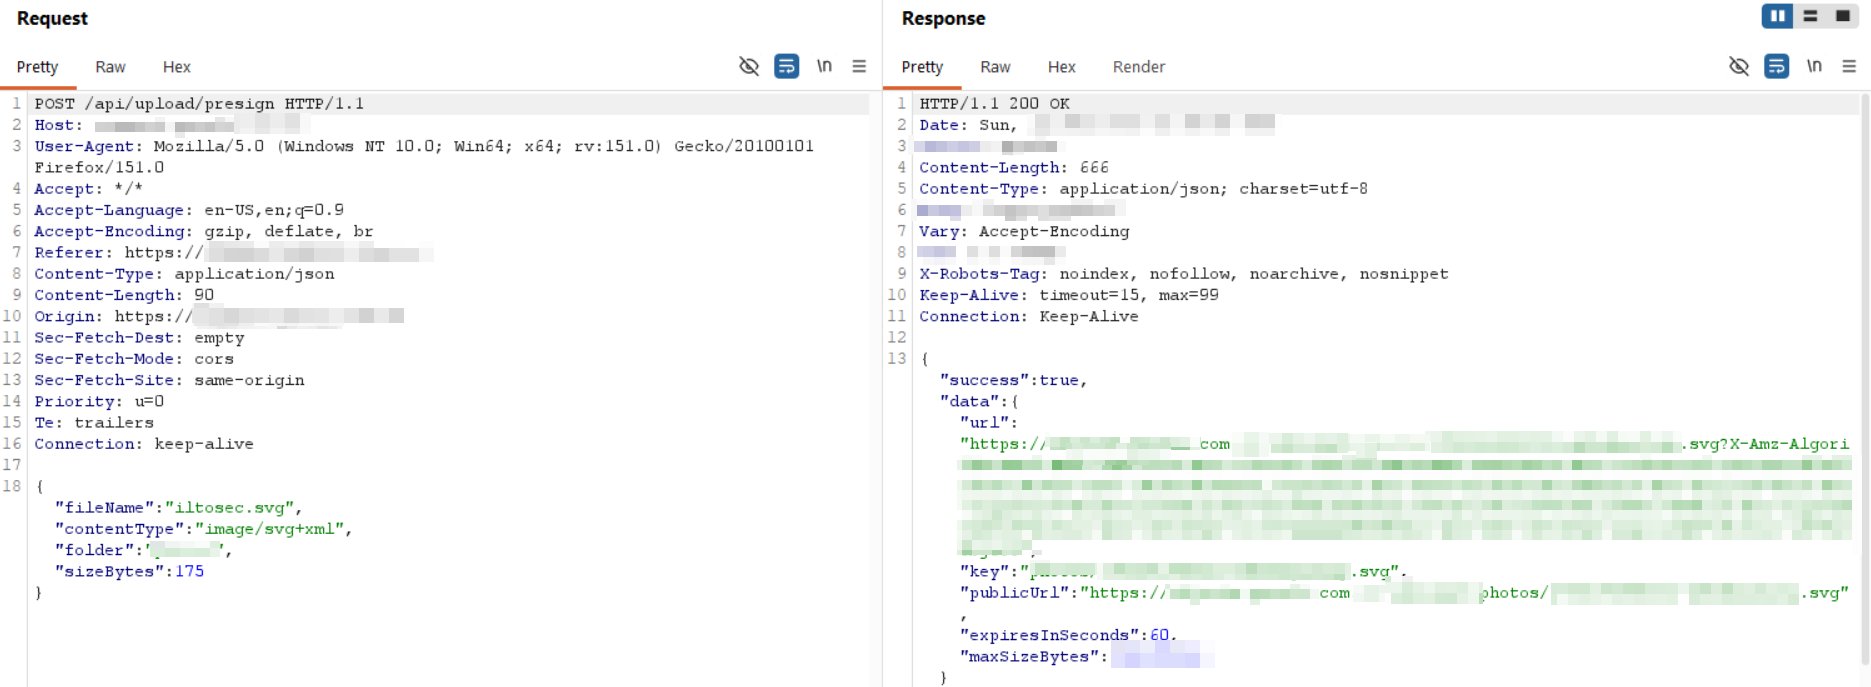This screenshot has width=1871, height=687.
Task: Click the POST /api/upload/presign request line
Action: click(199, 103)
